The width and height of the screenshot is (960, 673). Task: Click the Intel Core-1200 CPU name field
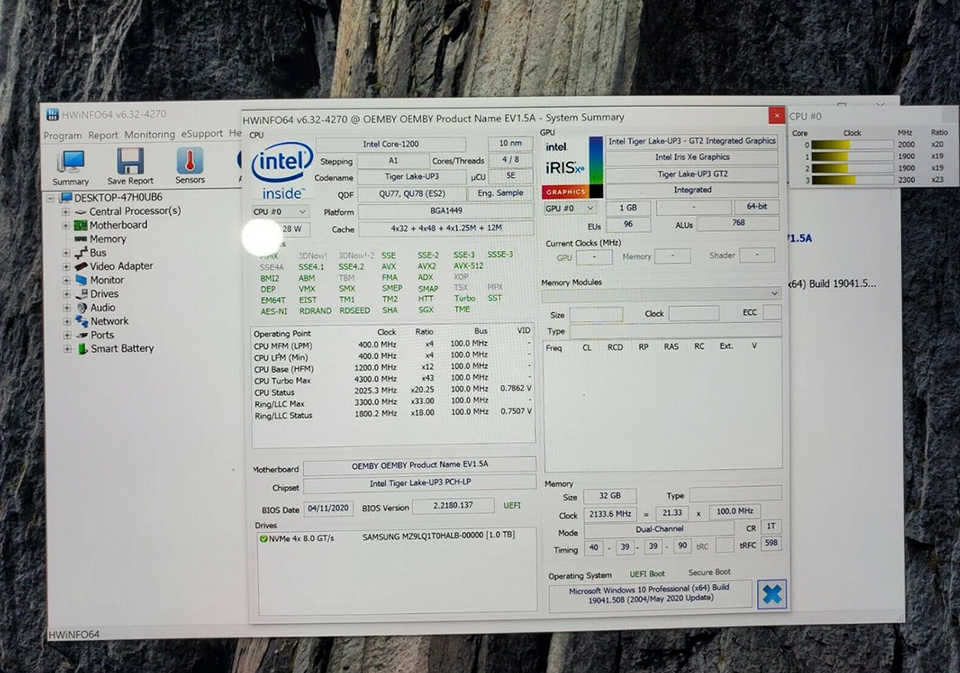(391, 145)
